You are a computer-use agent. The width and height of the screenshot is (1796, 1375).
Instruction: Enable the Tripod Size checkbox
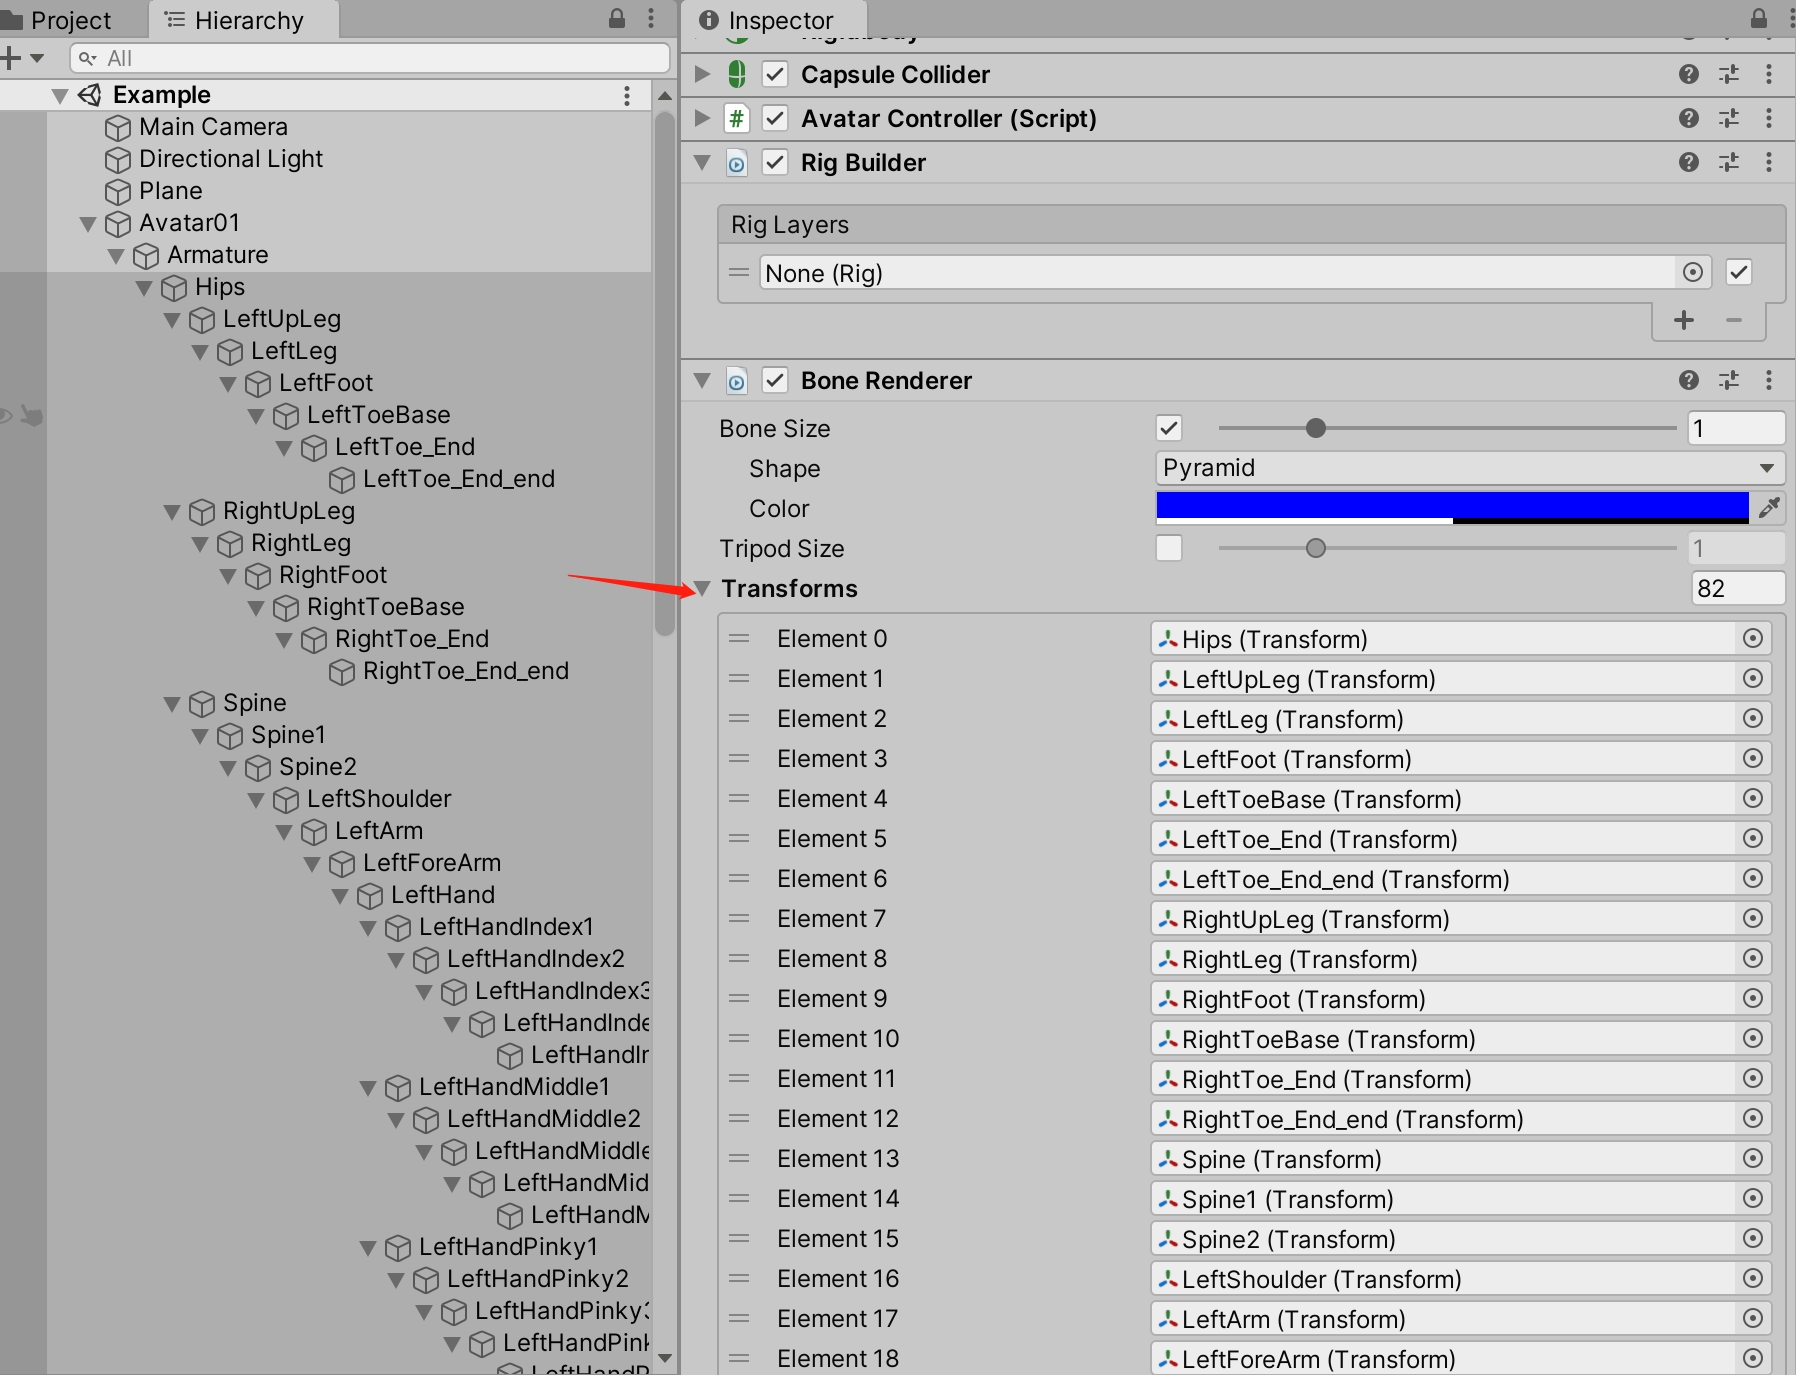point(1169,548)
